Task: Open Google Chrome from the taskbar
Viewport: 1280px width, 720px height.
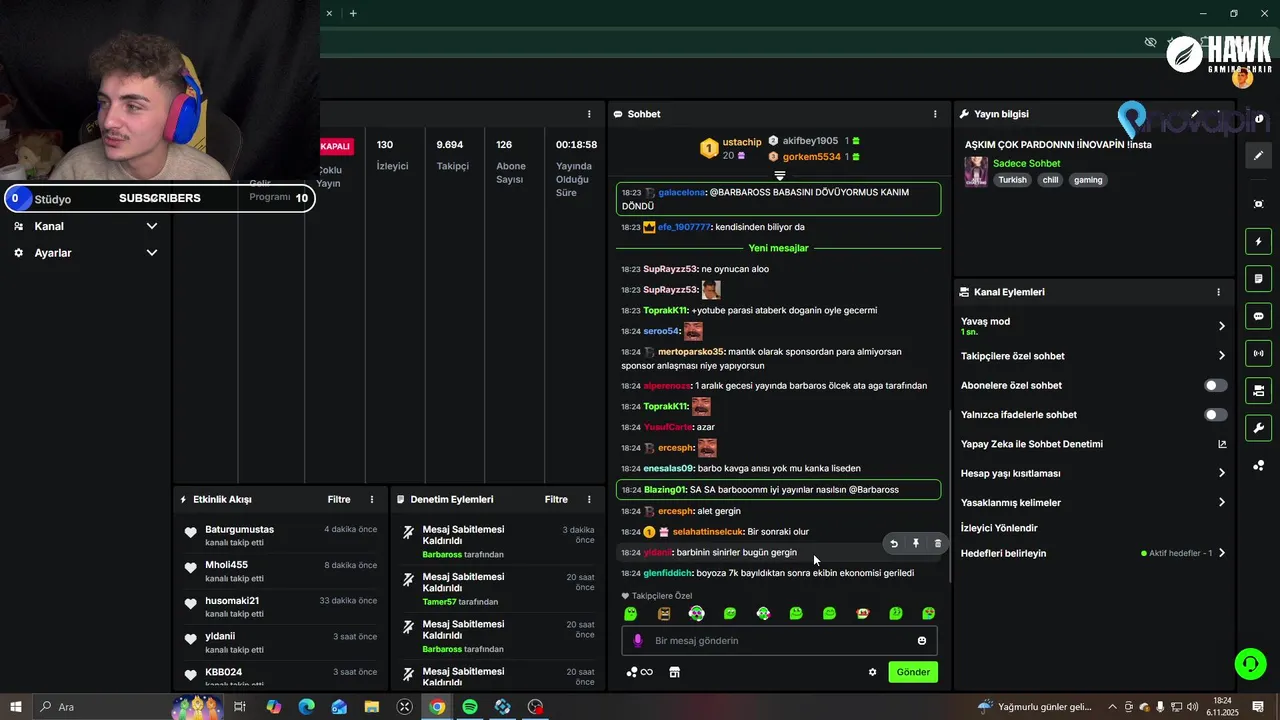Action: (437, 707)
